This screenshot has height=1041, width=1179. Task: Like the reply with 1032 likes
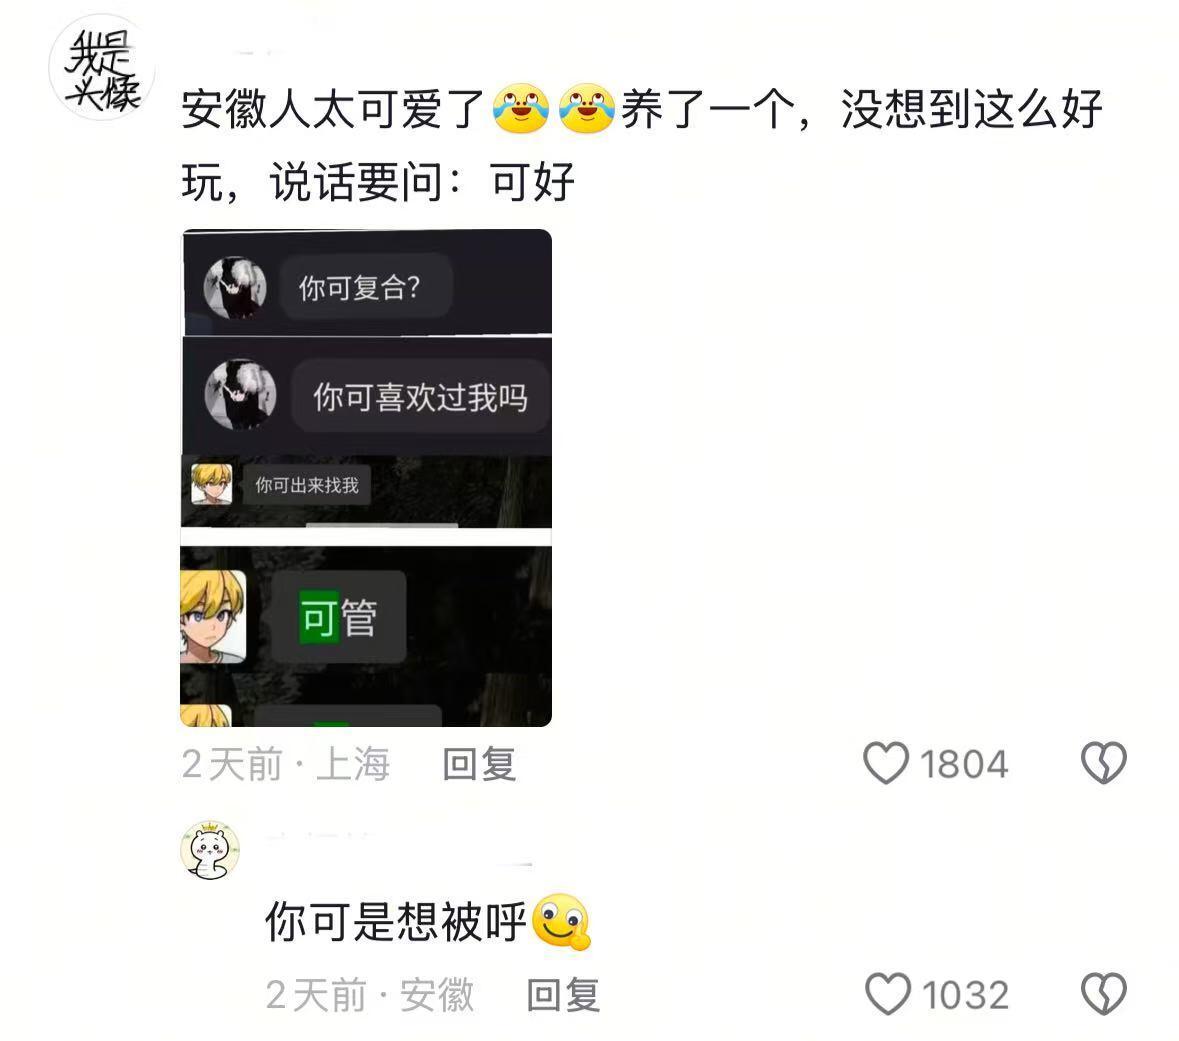888,994
